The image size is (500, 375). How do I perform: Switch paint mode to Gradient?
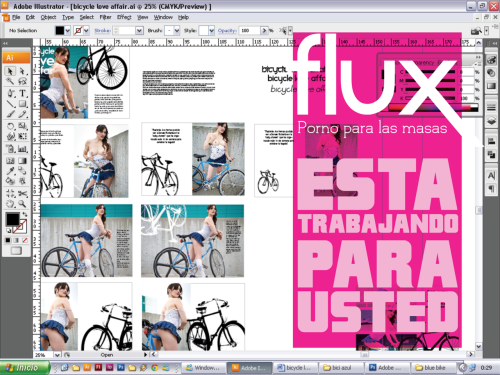pyautogui.click(x=16, y=240)
